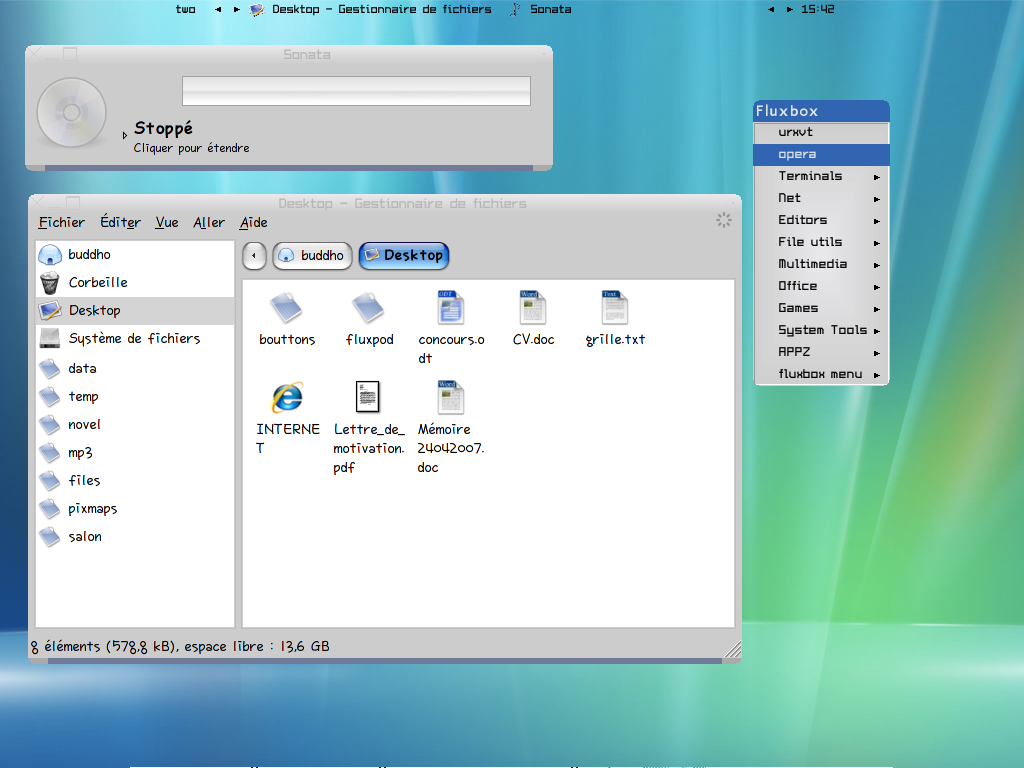This screenshot has height=768, width=1024.
Task: Expand the Editors submenu
Action: (x=877, y=221)
